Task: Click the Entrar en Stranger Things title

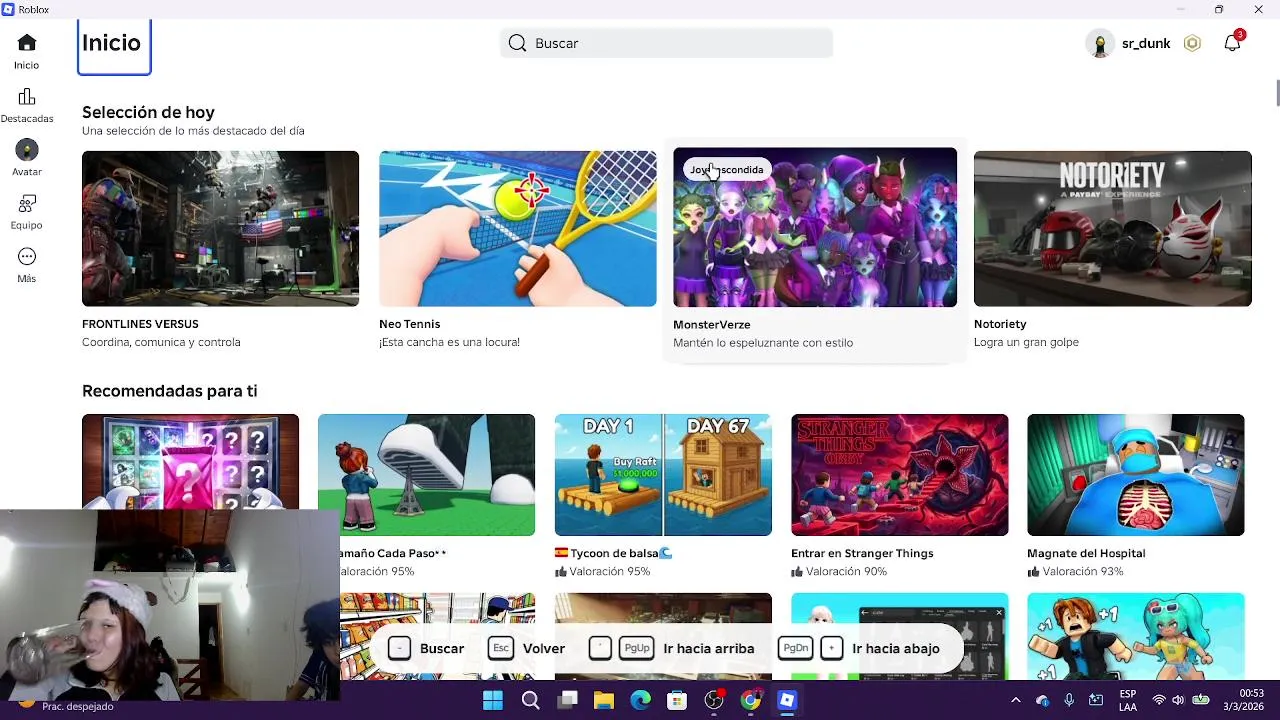Action: click(x=862, y=553)
